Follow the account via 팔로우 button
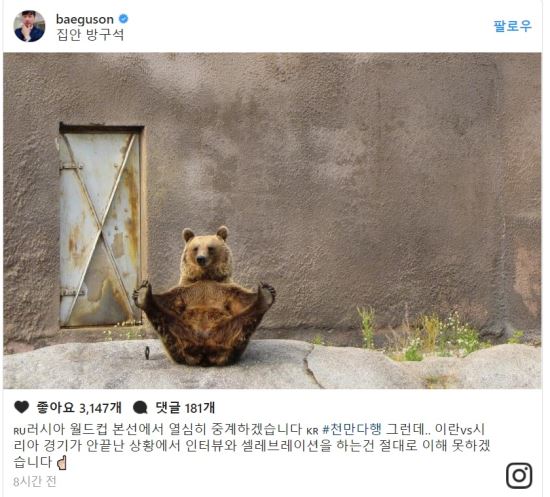The image size is (550, 497). 512,26
